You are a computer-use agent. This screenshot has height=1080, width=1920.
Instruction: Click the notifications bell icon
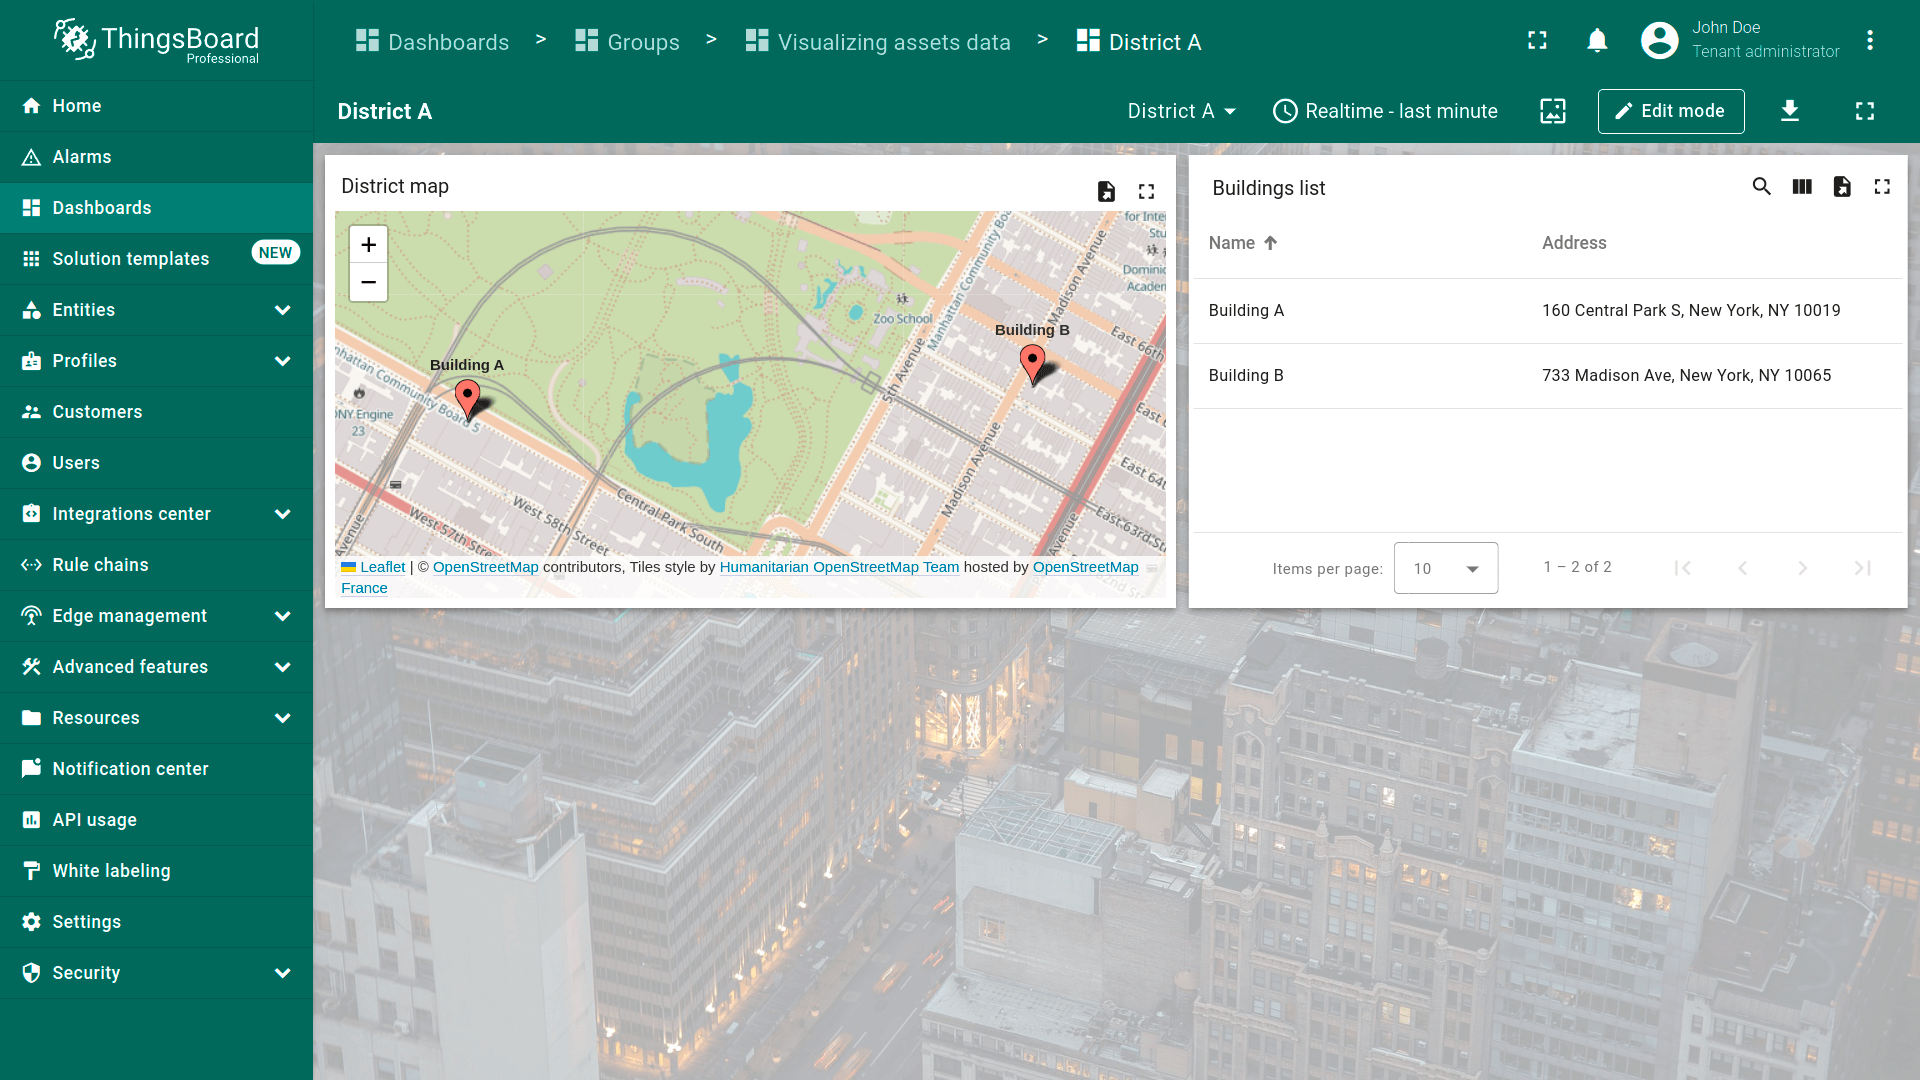tap(1597, 41)
